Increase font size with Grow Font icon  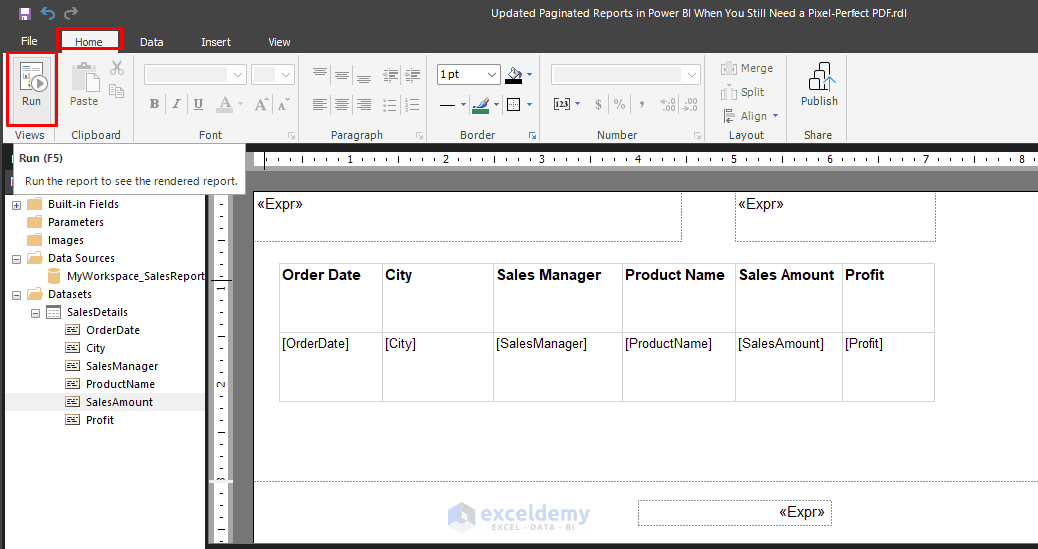click(x=261, y=104)
